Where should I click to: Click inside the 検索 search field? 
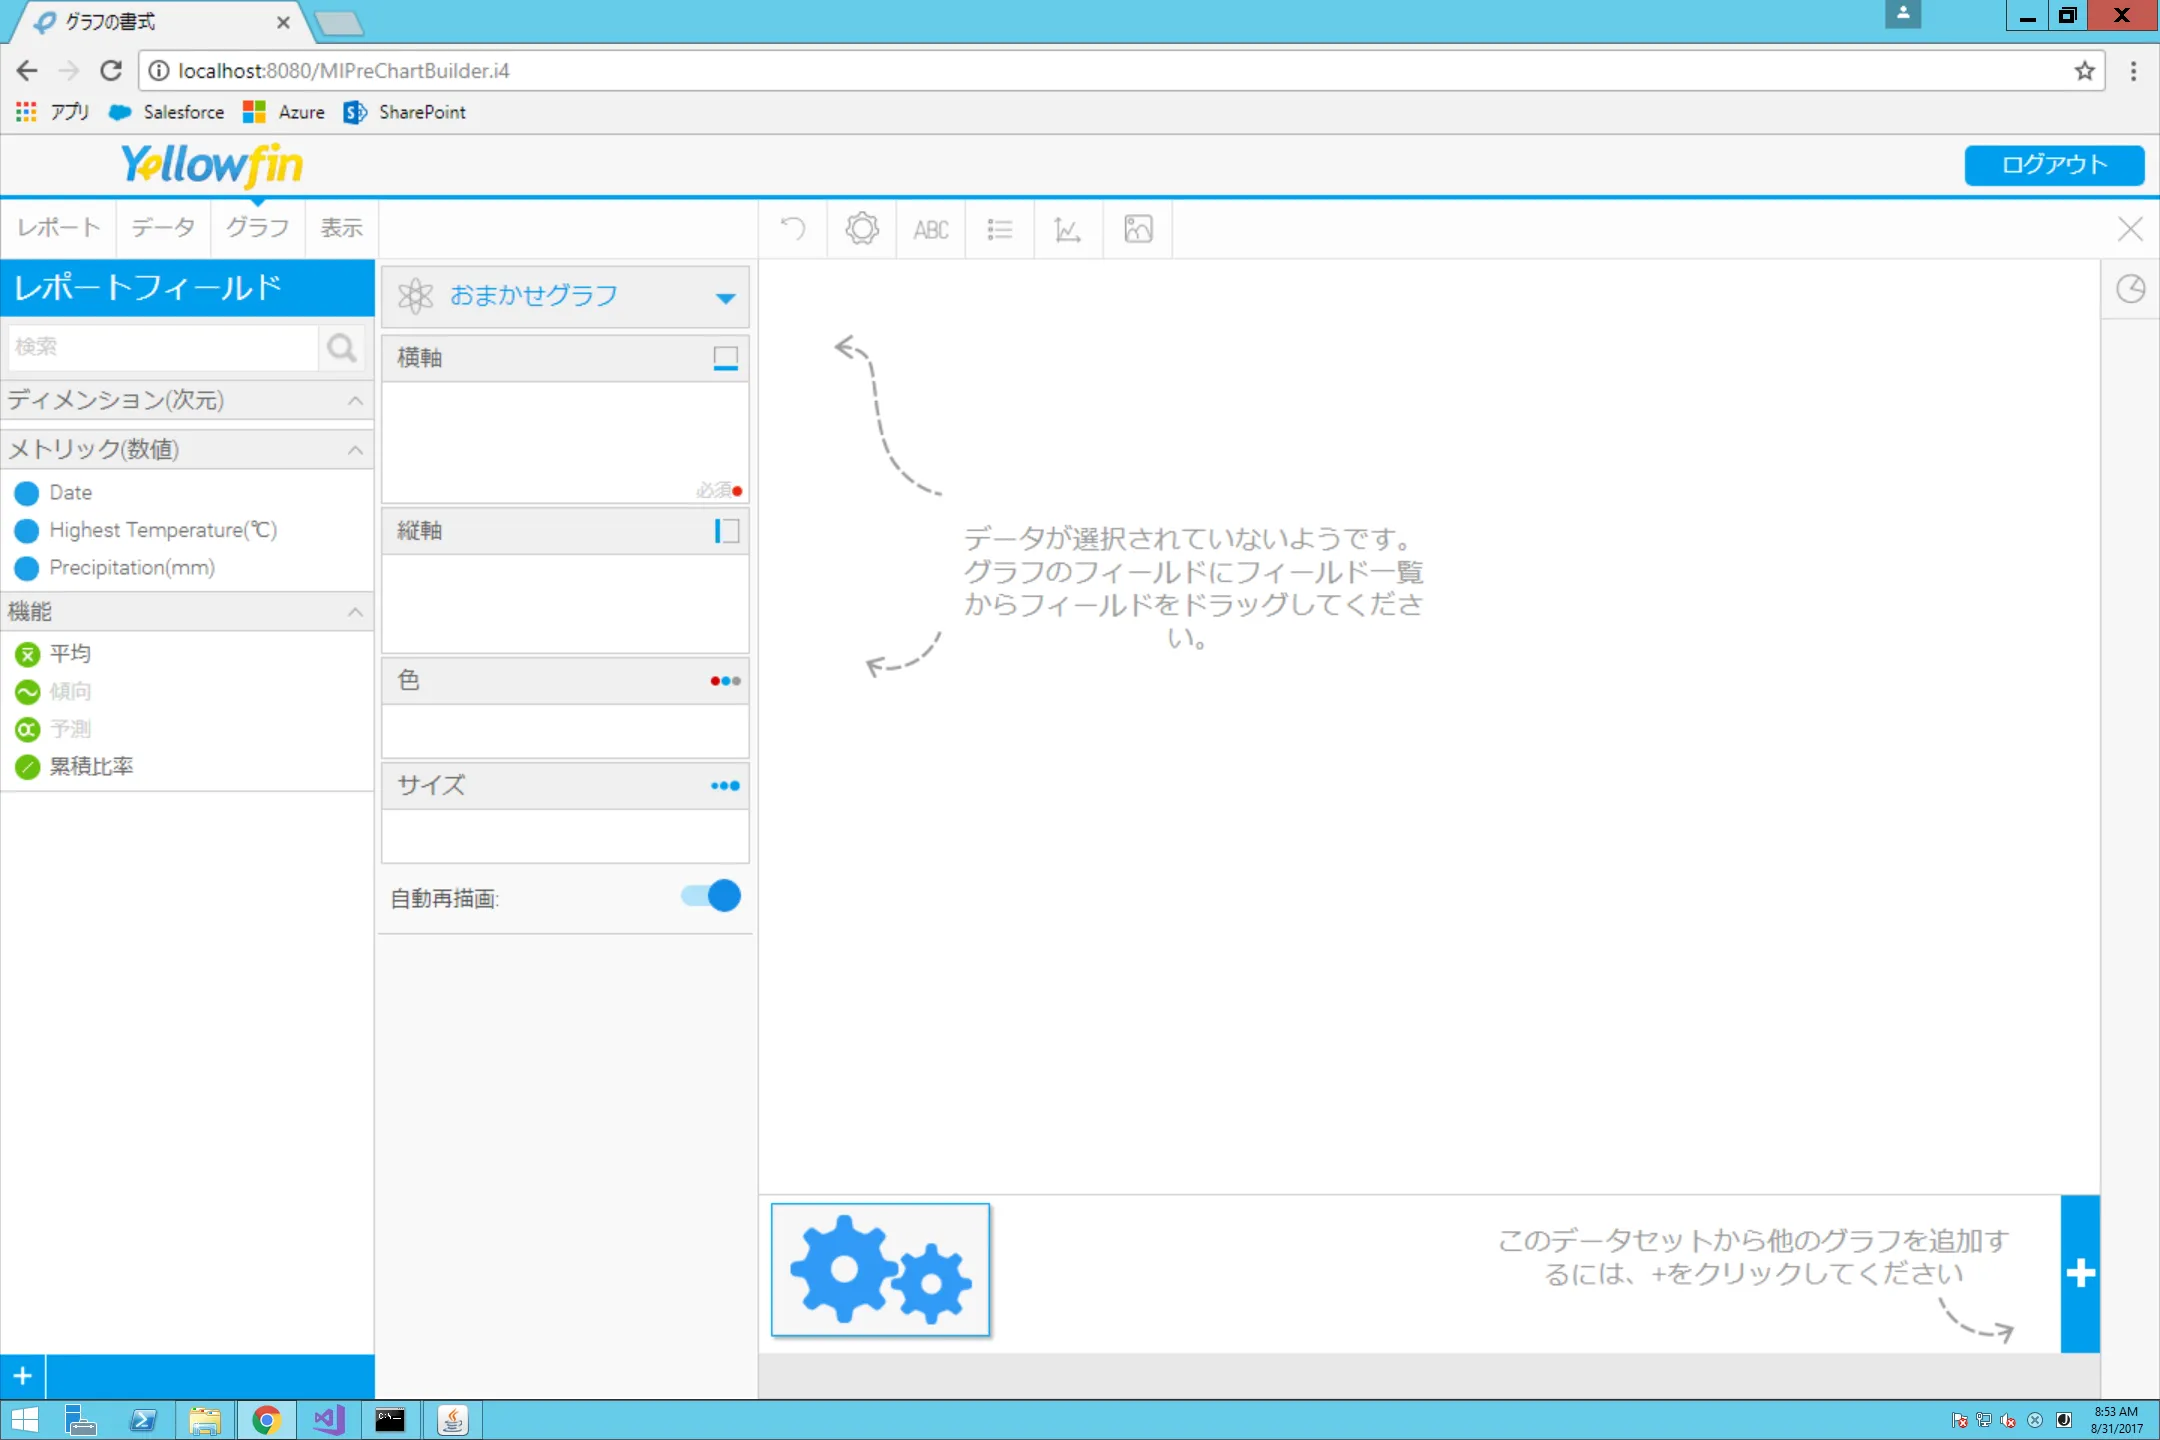[160, 347]
